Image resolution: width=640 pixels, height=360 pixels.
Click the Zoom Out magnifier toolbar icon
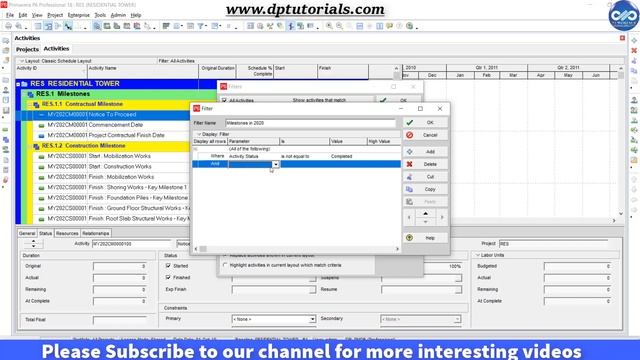point(339,26)
